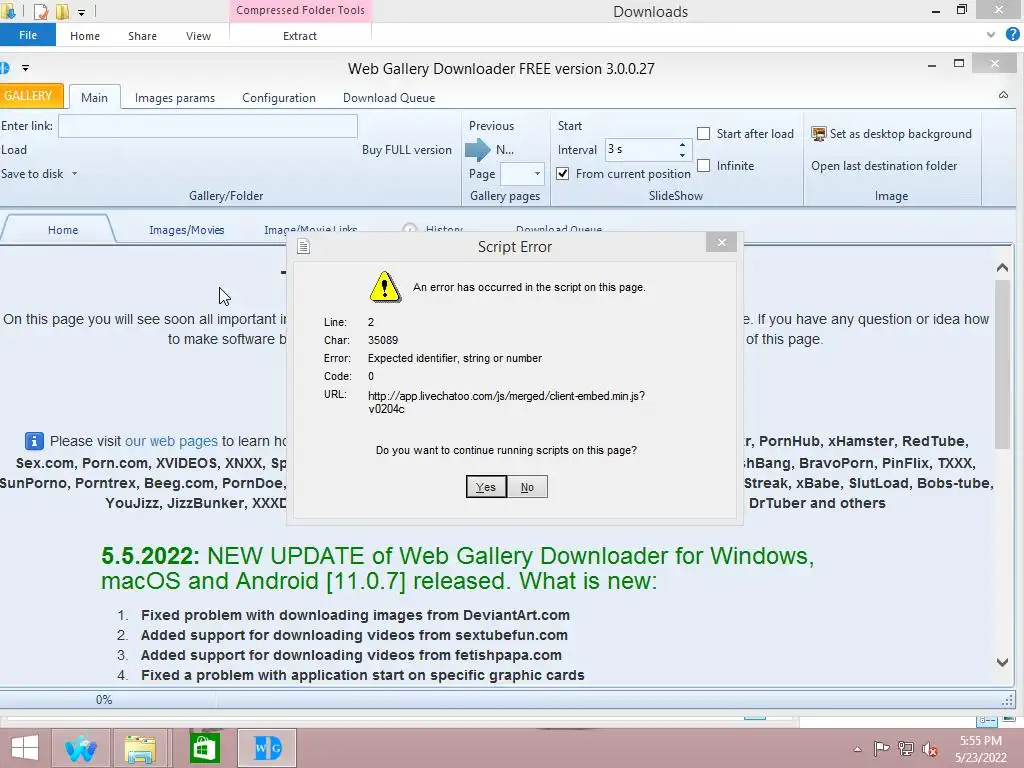Open Download Queue ribbon tab
The image size is (1024, 768).
pos(389,98)
